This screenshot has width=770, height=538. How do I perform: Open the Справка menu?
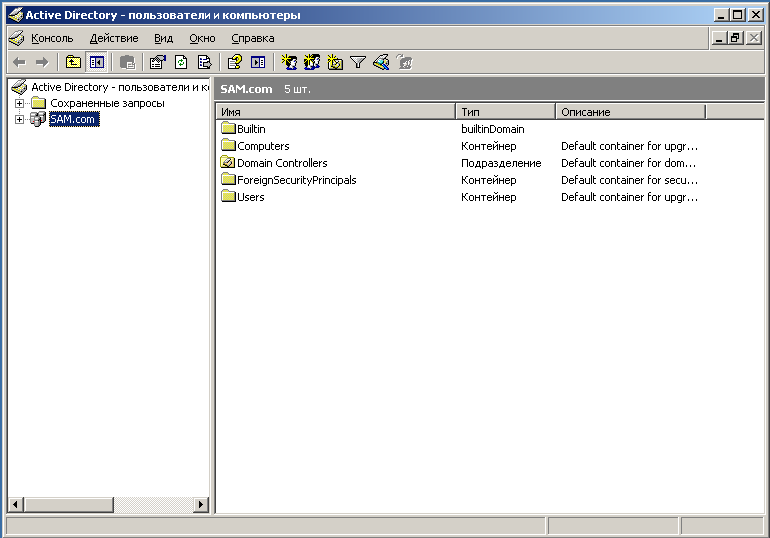[x=253, y=38]
